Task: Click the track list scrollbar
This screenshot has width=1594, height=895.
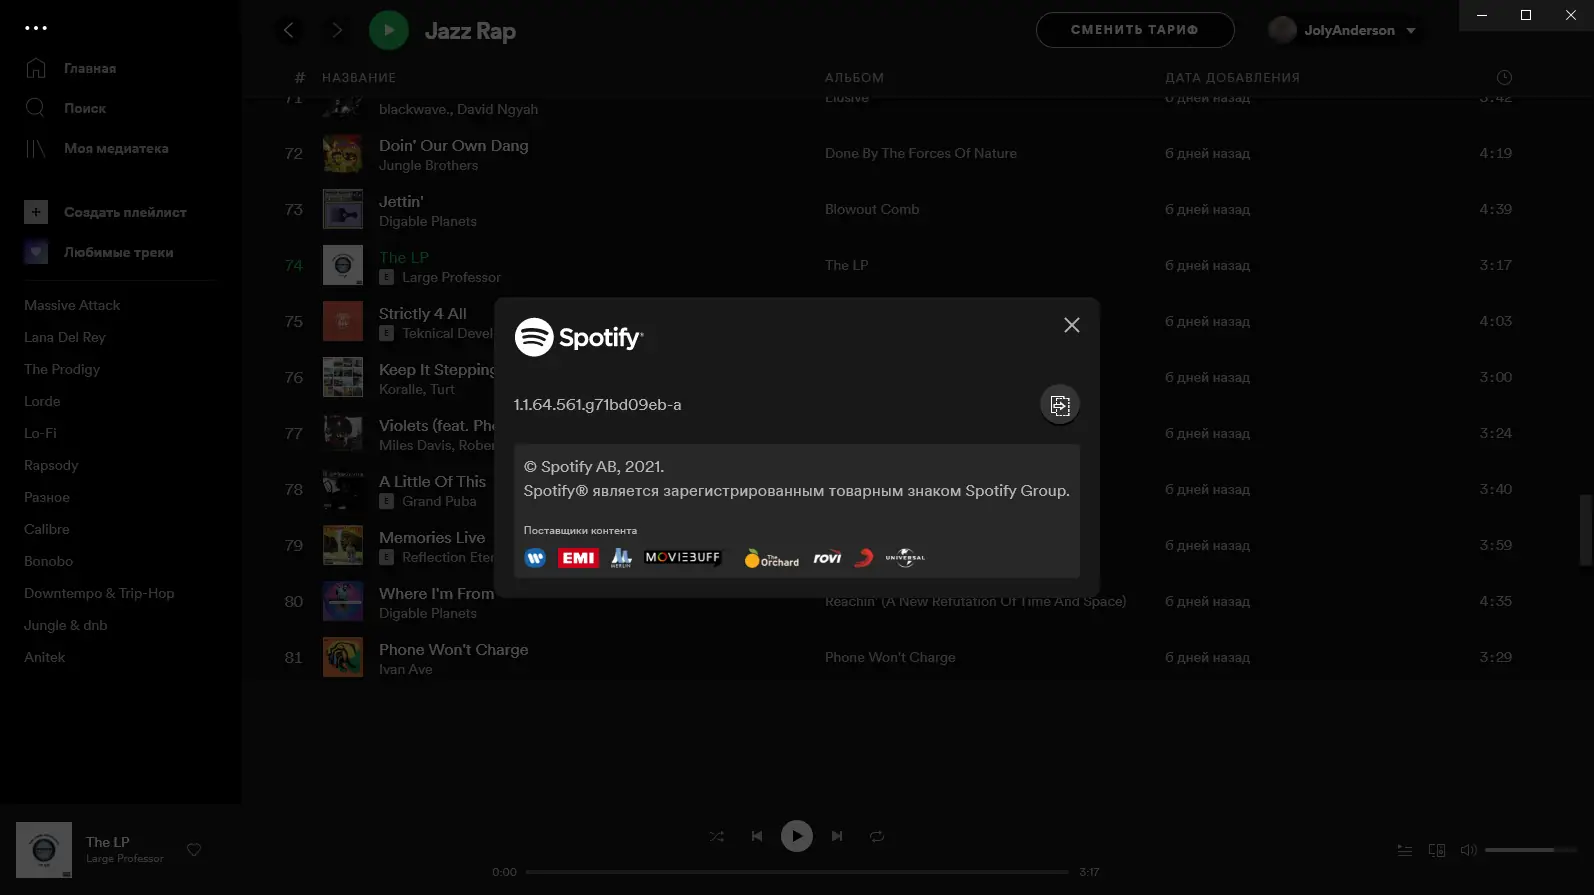Action: (x=1584, y=530)
